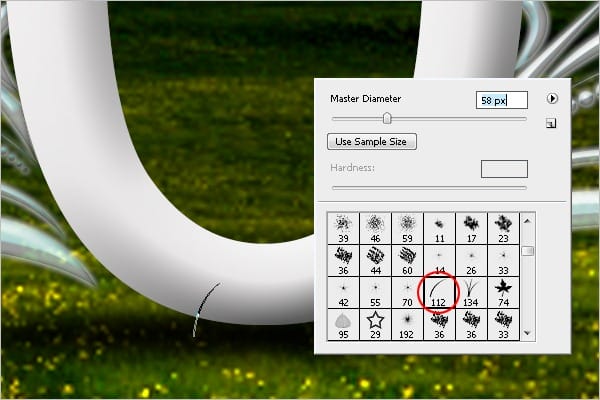Create new preset from this brush icon
The width and height of the screenshot is (600, 400).
pos(551,123)
